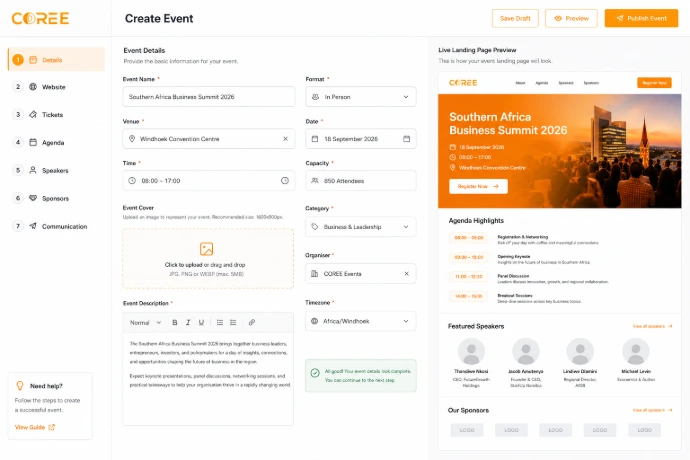This screenshot has width=690, height=460.
Task: Open the Tickets step
Action: (x=52, y=115)
